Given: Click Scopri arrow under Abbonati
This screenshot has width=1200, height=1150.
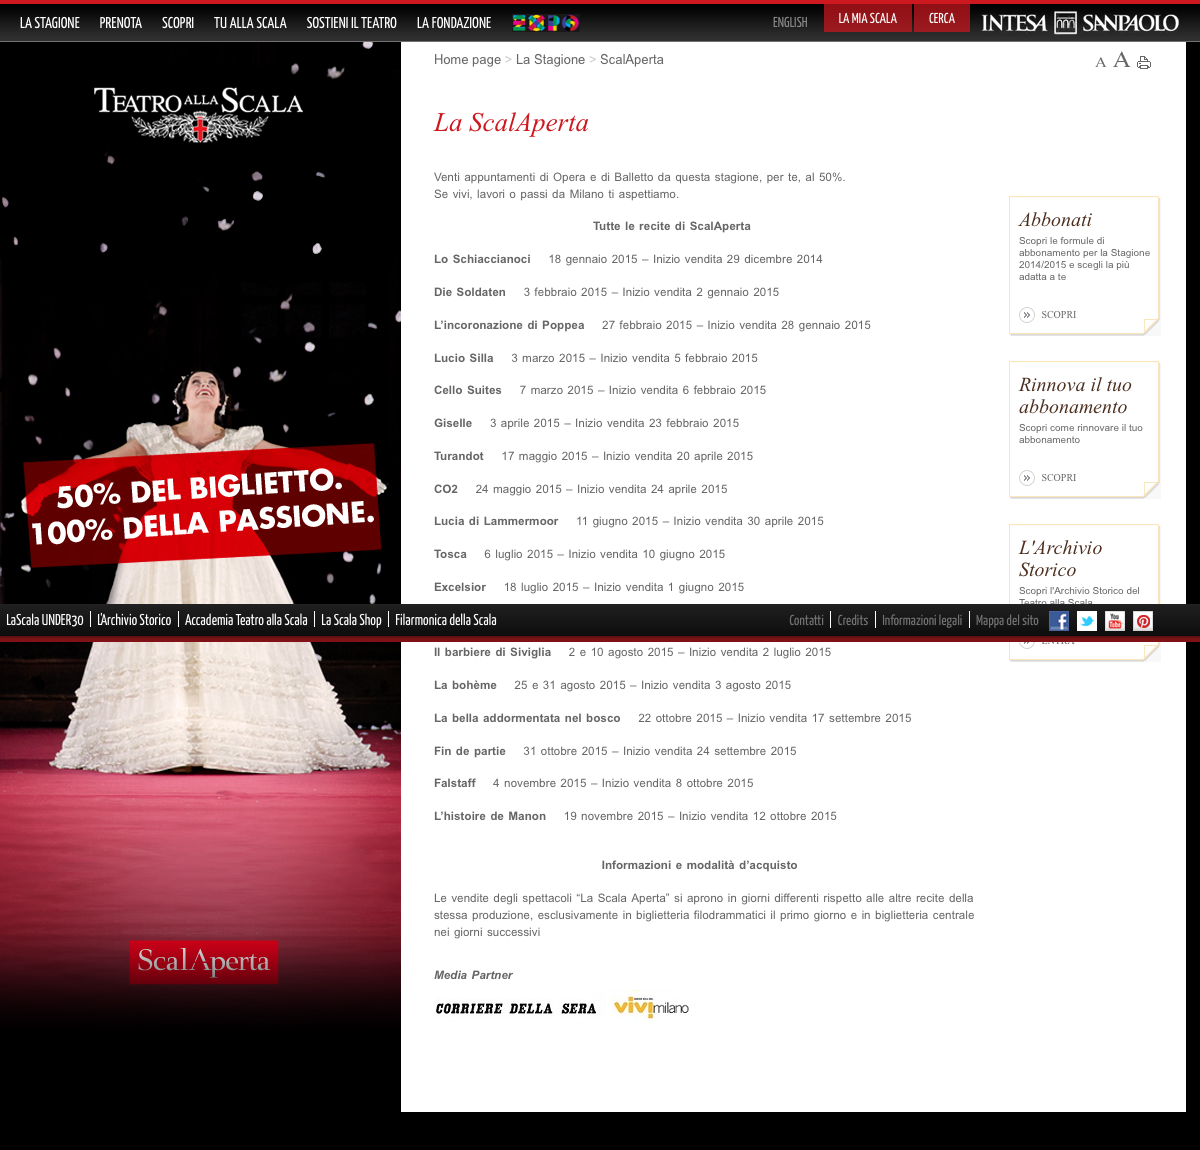Looking at the screenshot, I should (1027, 315).
